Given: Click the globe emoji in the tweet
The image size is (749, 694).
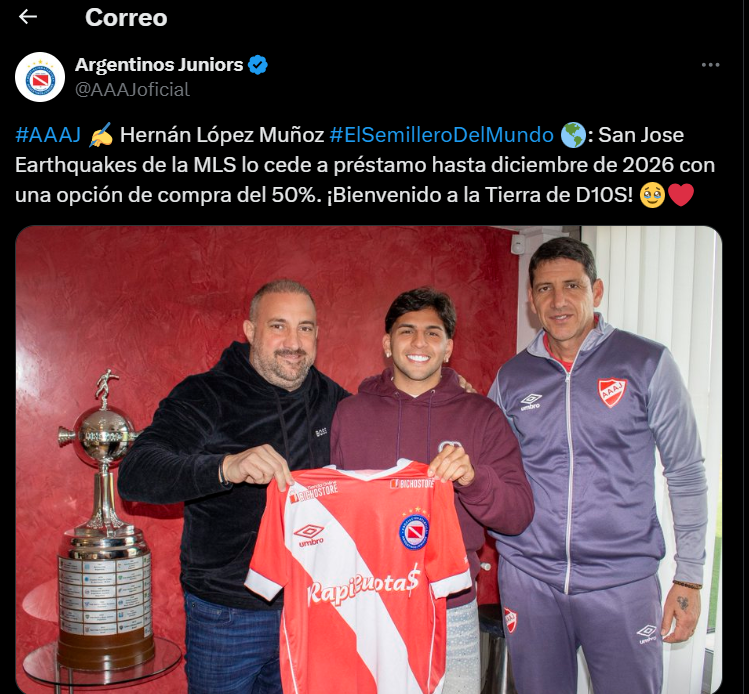Looking at the screenshot, I should (x=573, y=135).
